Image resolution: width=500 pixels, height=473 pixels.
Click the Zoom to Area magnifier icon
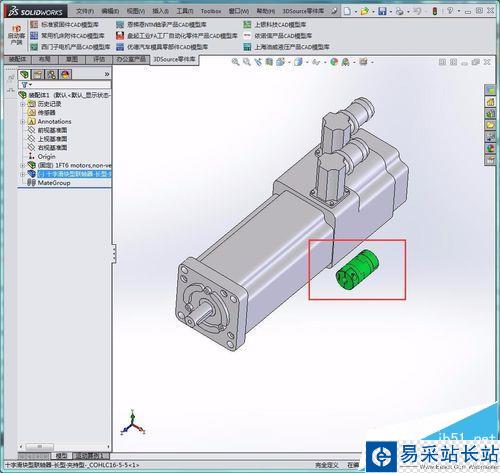click(247, 62)
